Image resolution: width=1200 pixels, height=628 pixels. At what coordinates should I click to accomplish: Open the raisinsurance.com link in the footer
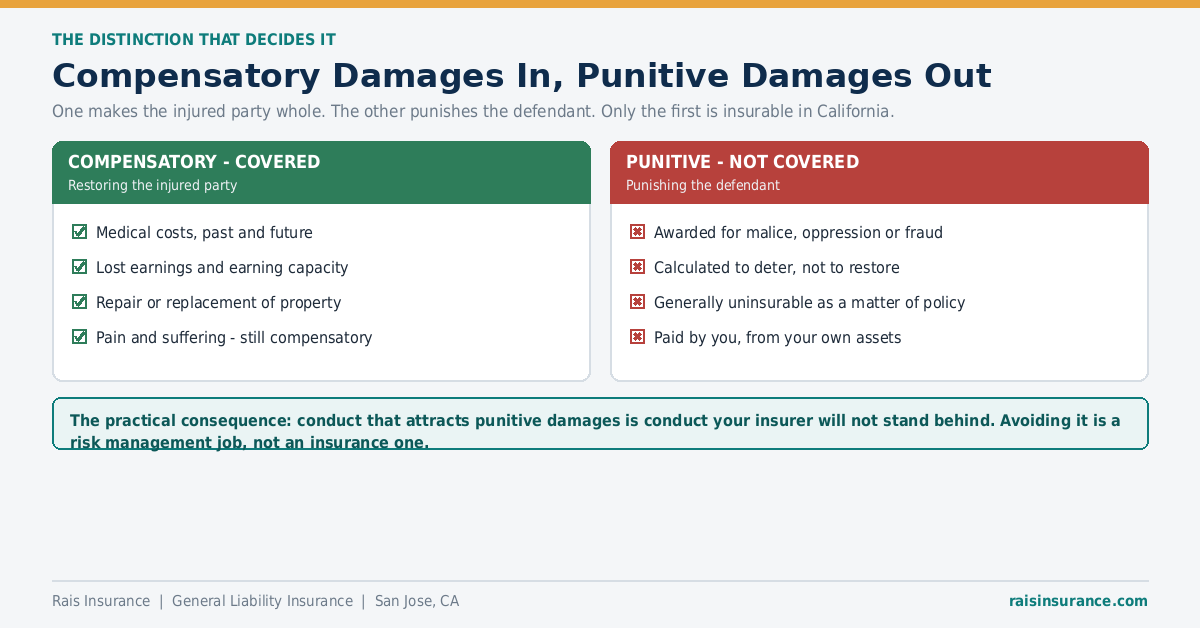(x=1078, y=601)
